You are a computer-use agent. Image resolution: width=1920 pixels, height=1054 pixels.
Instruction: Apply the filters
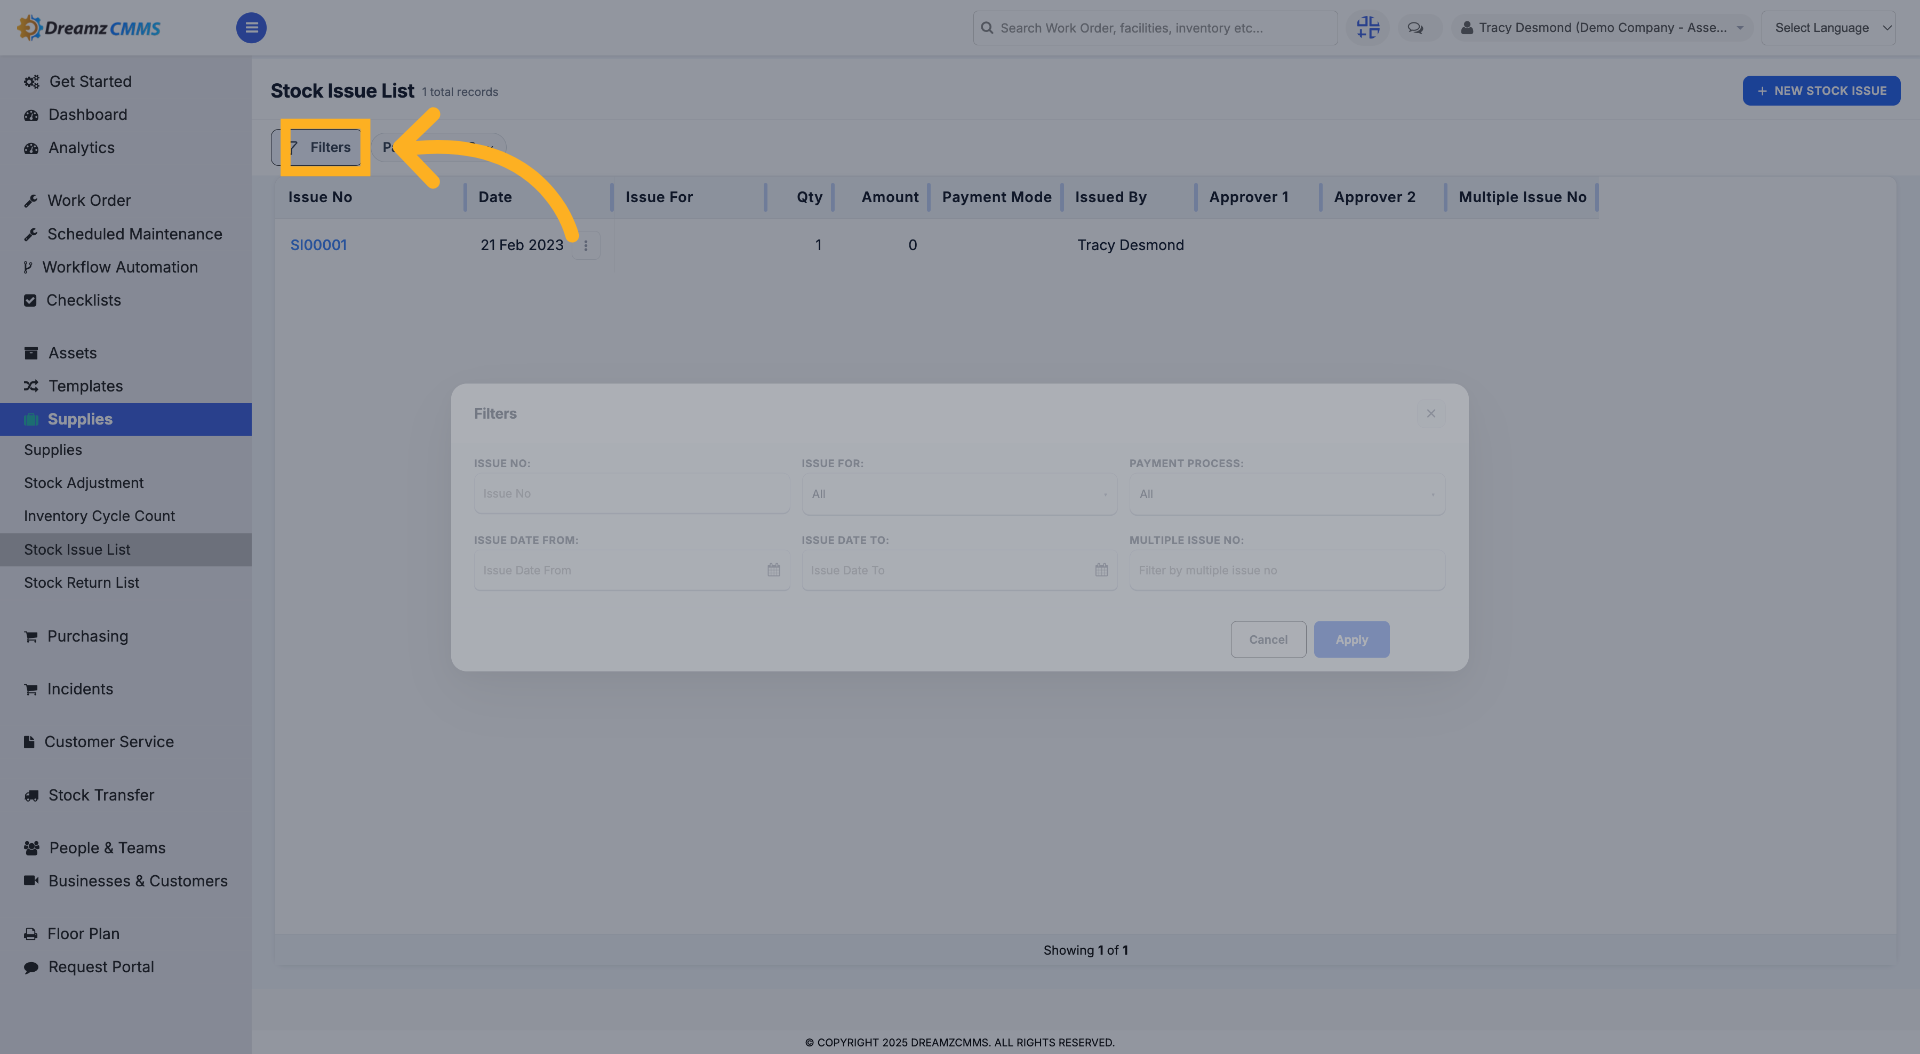coord(1351,639)
